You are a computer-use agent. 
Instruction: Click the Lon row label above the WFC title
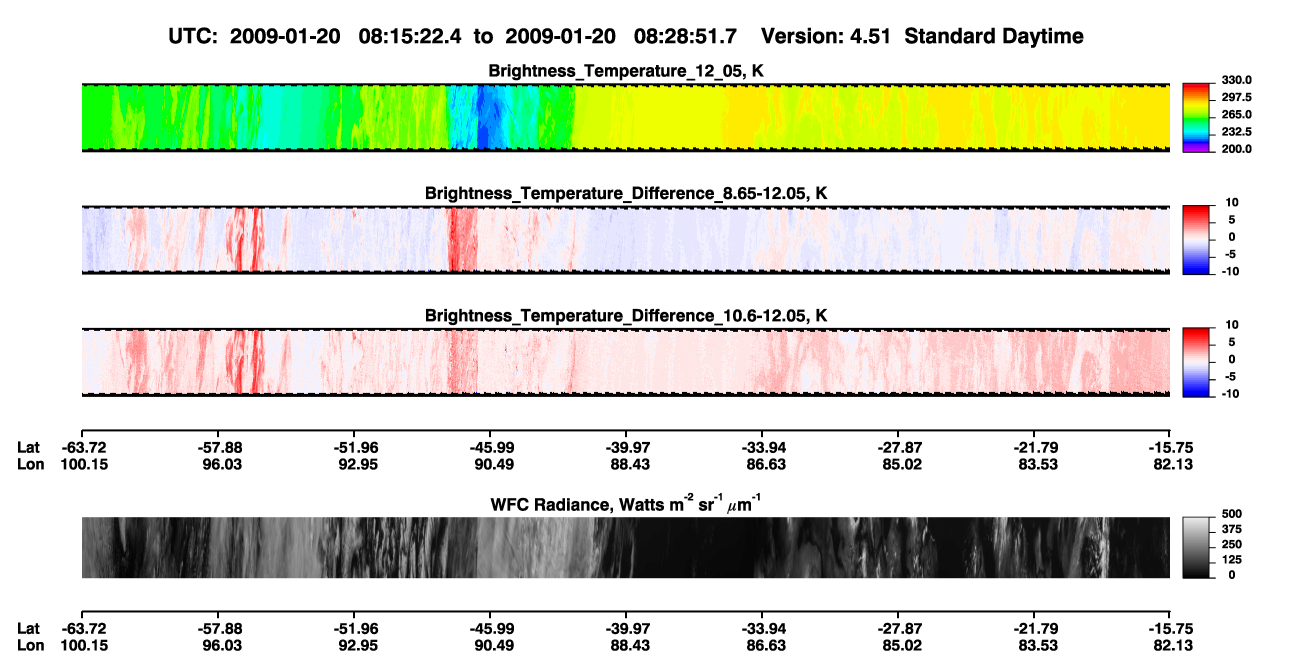30,464
